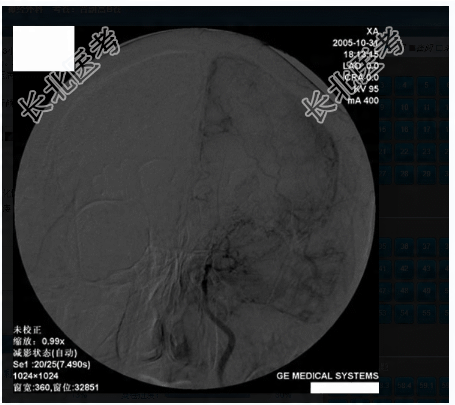Open question 17 from number grid
455x405 pixels.
[x=426, y=130]
